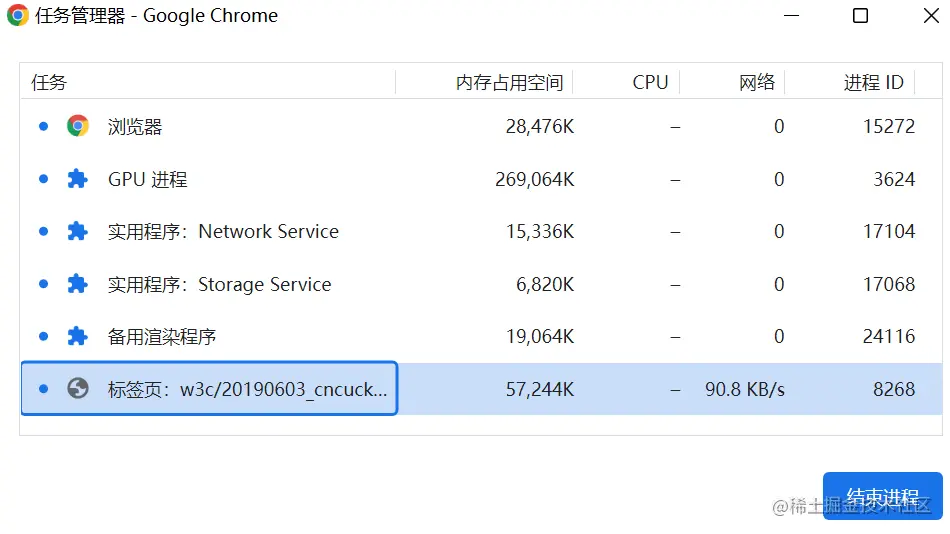Screen dimensions: 950x534
Task: Select the 实用程序: Storage Service row
Action: [481, 284]
